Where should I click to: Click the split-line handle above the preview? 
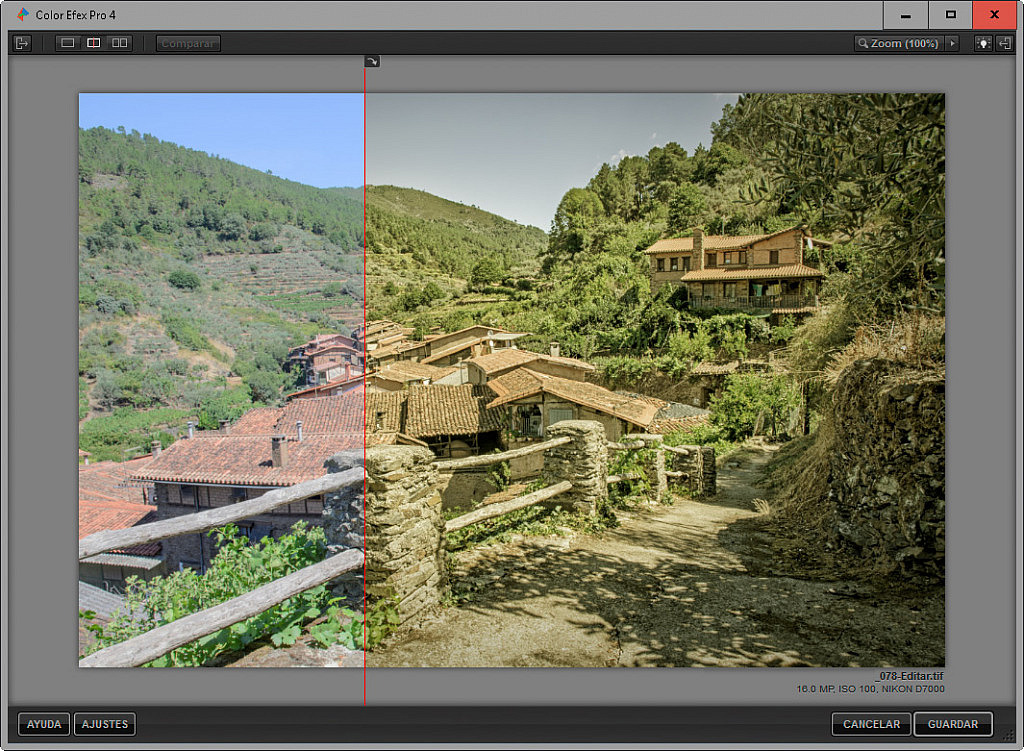(372, 60)
